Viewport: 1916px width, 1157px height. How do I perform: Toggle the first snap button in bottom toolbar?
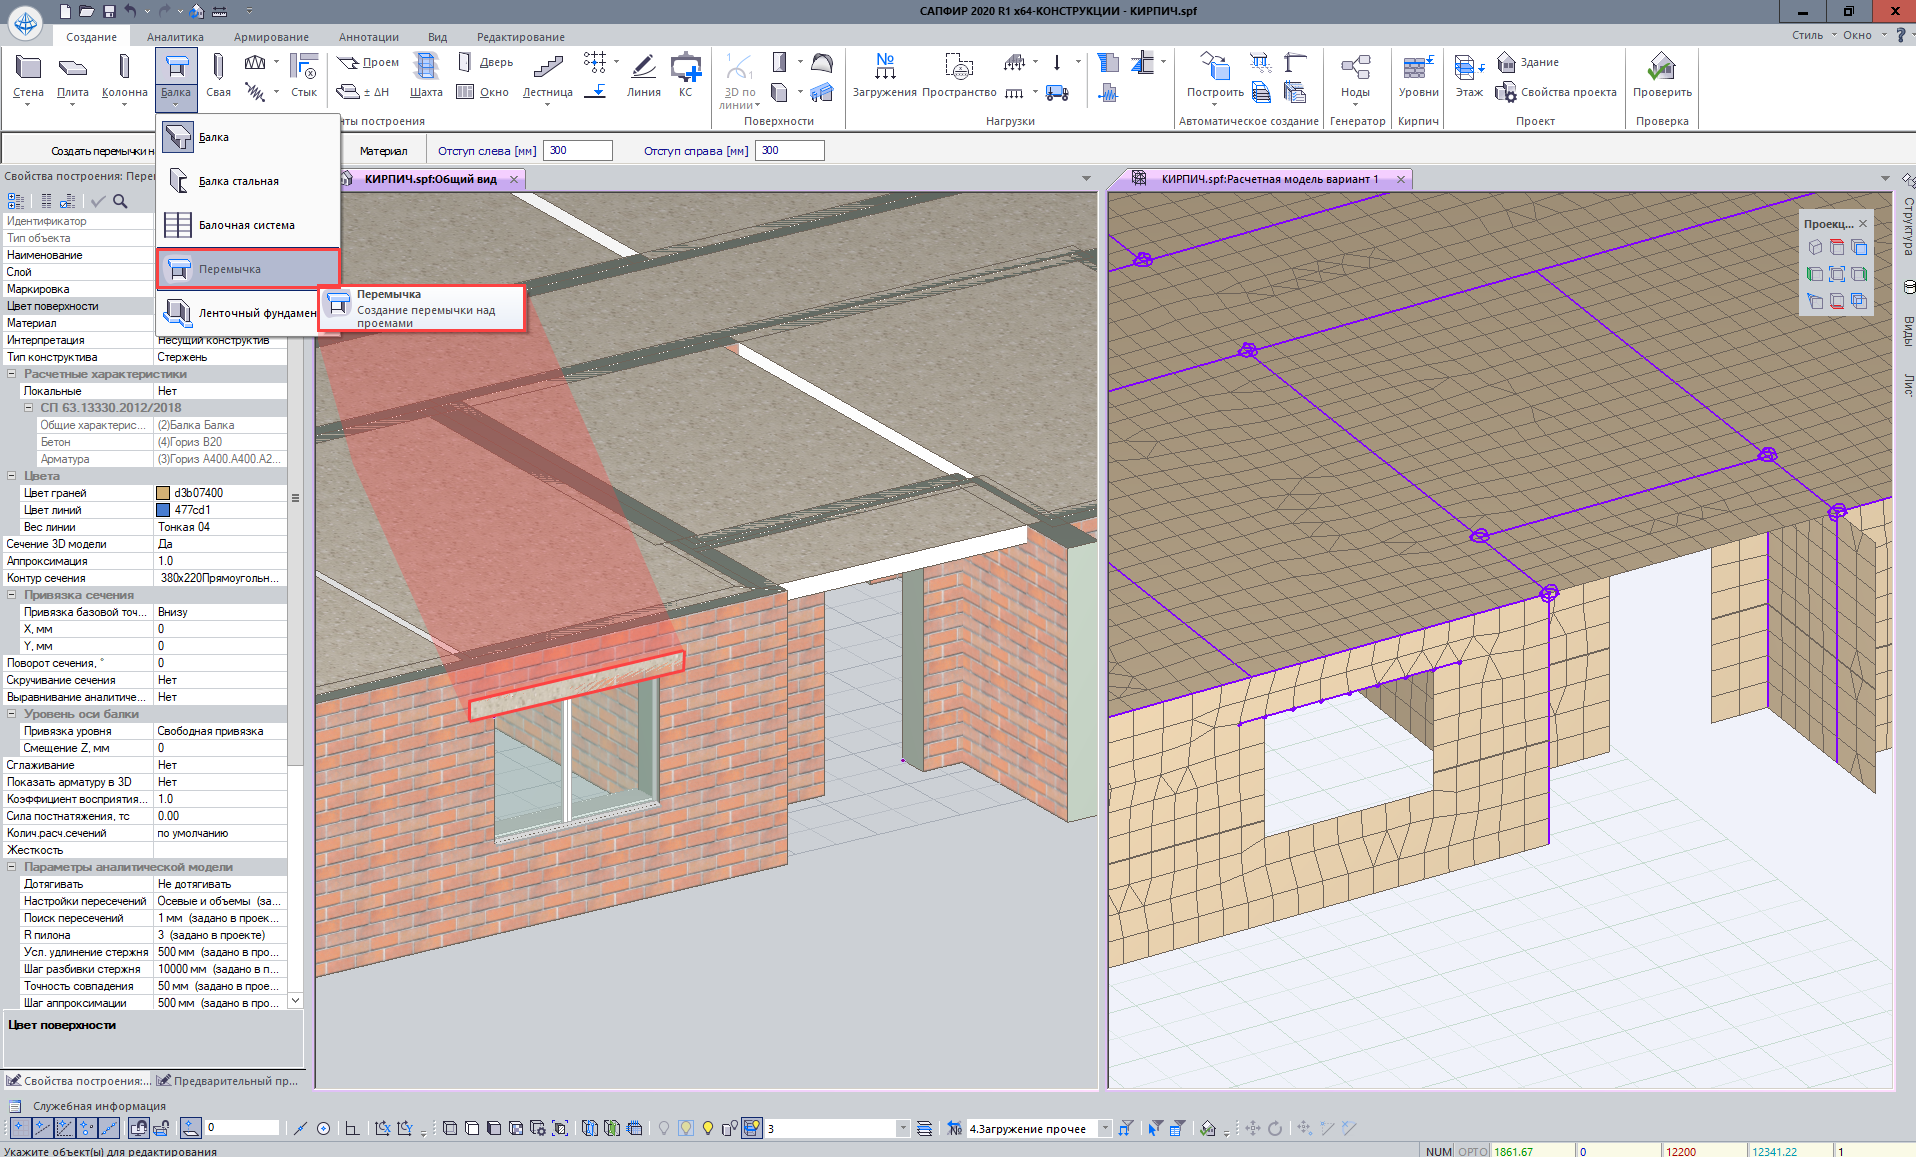click(19, 1128)
